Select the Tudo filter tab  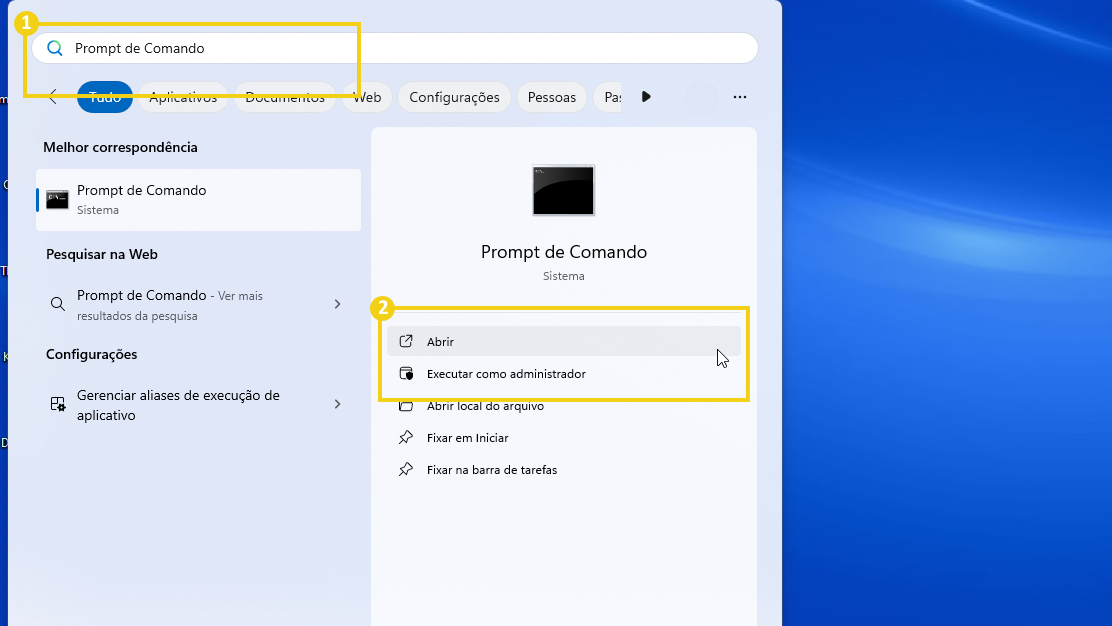(105, 97)
